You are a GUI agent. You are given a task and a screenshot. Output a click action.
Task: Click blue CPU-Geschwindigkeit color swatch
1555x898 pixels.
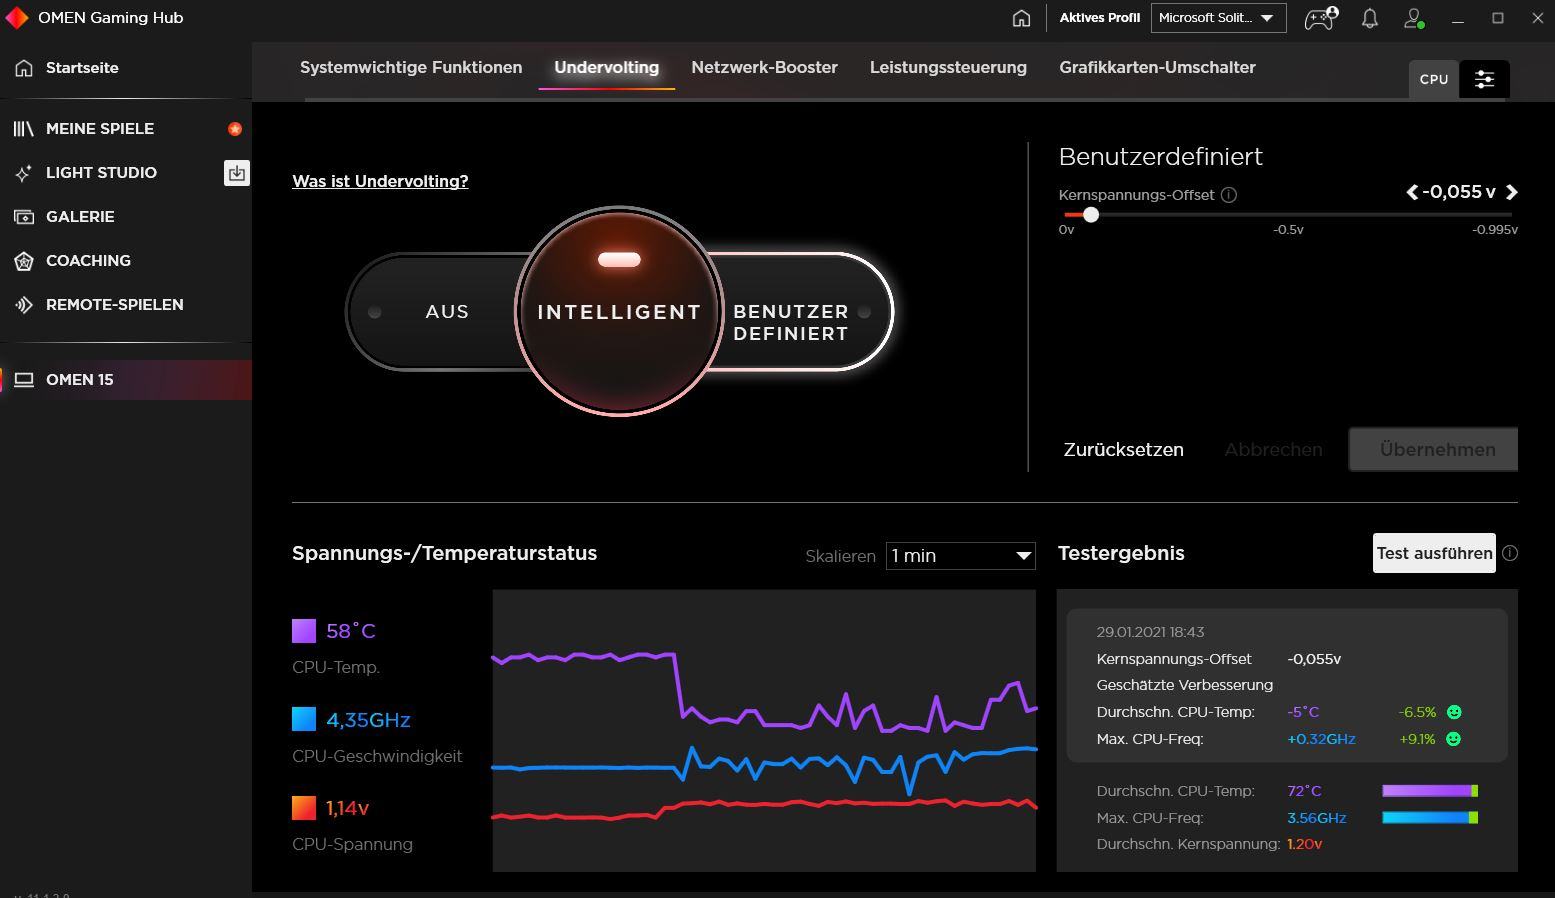[x=304, y=719]
